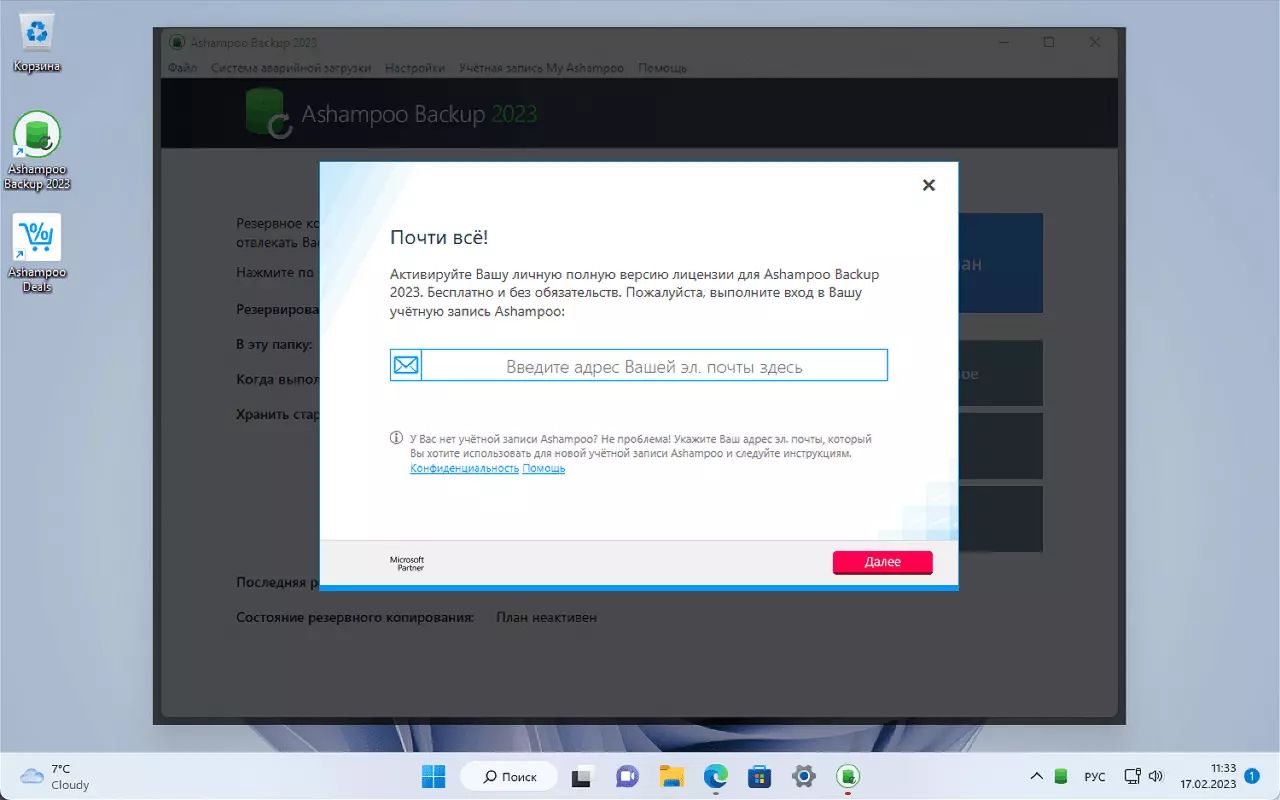Open Windows Settings from the taskbar
Viewport: 1280px width, 800px height.
coord(803,776)
